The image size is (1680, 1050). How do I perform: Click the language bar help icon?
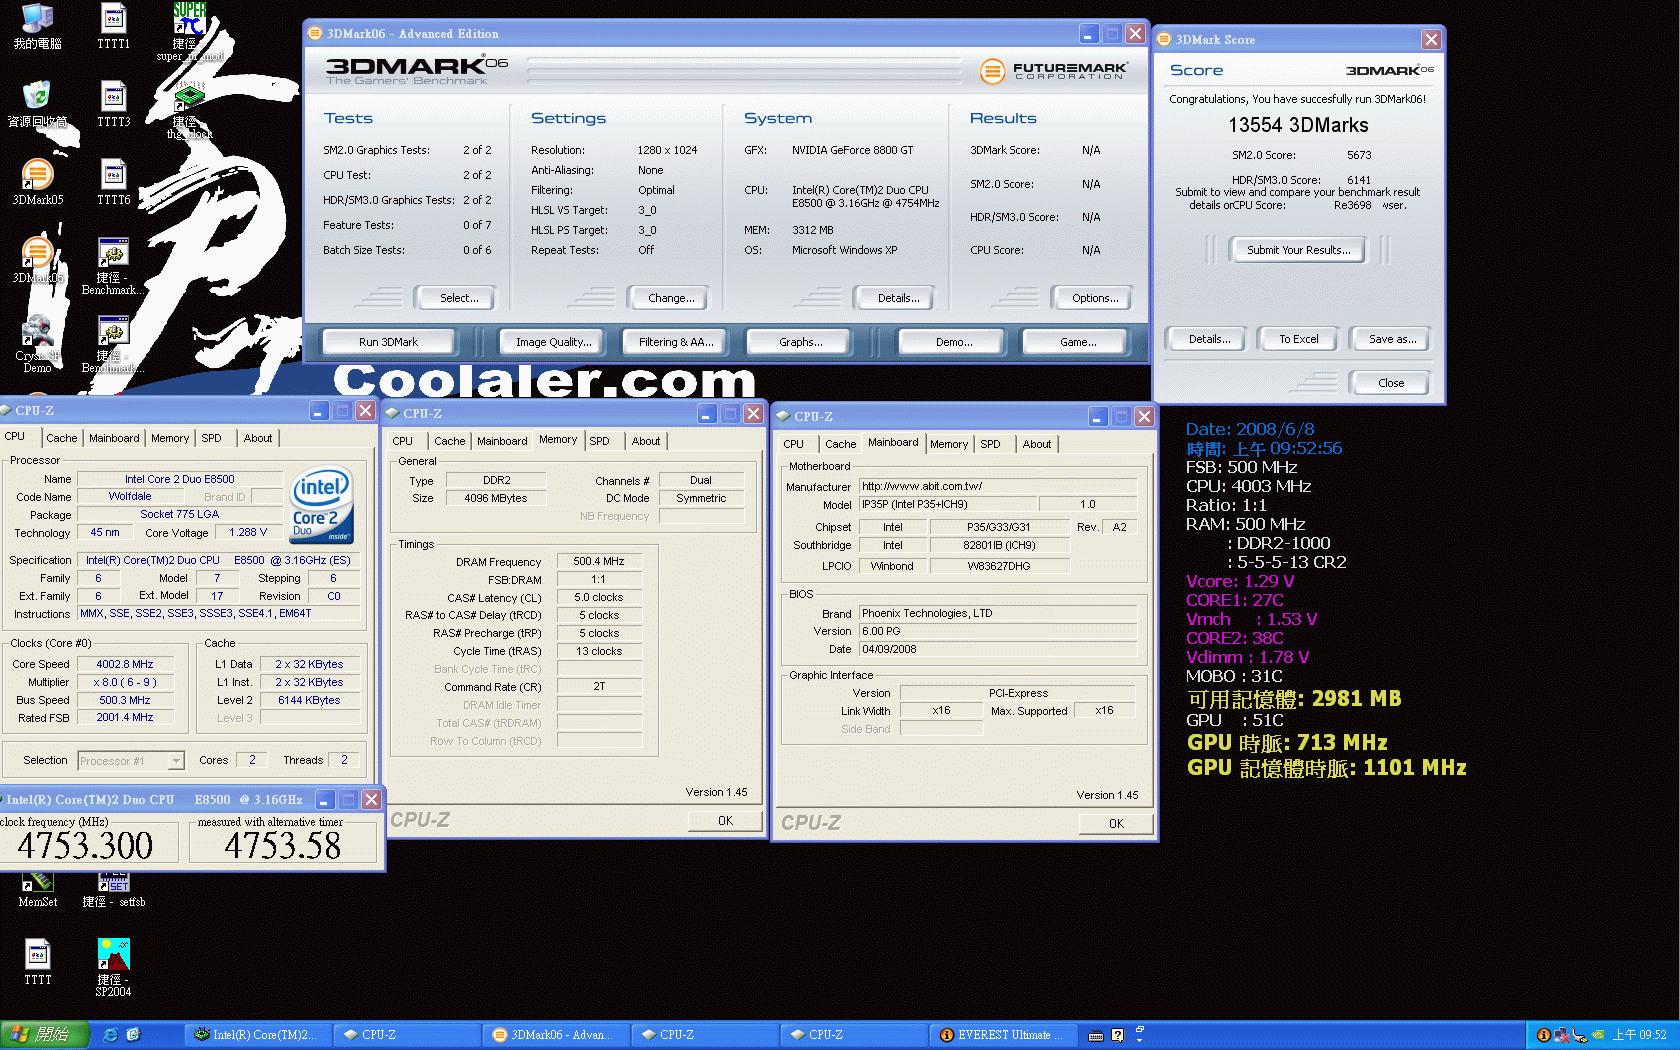[x=1118, y=1035]
